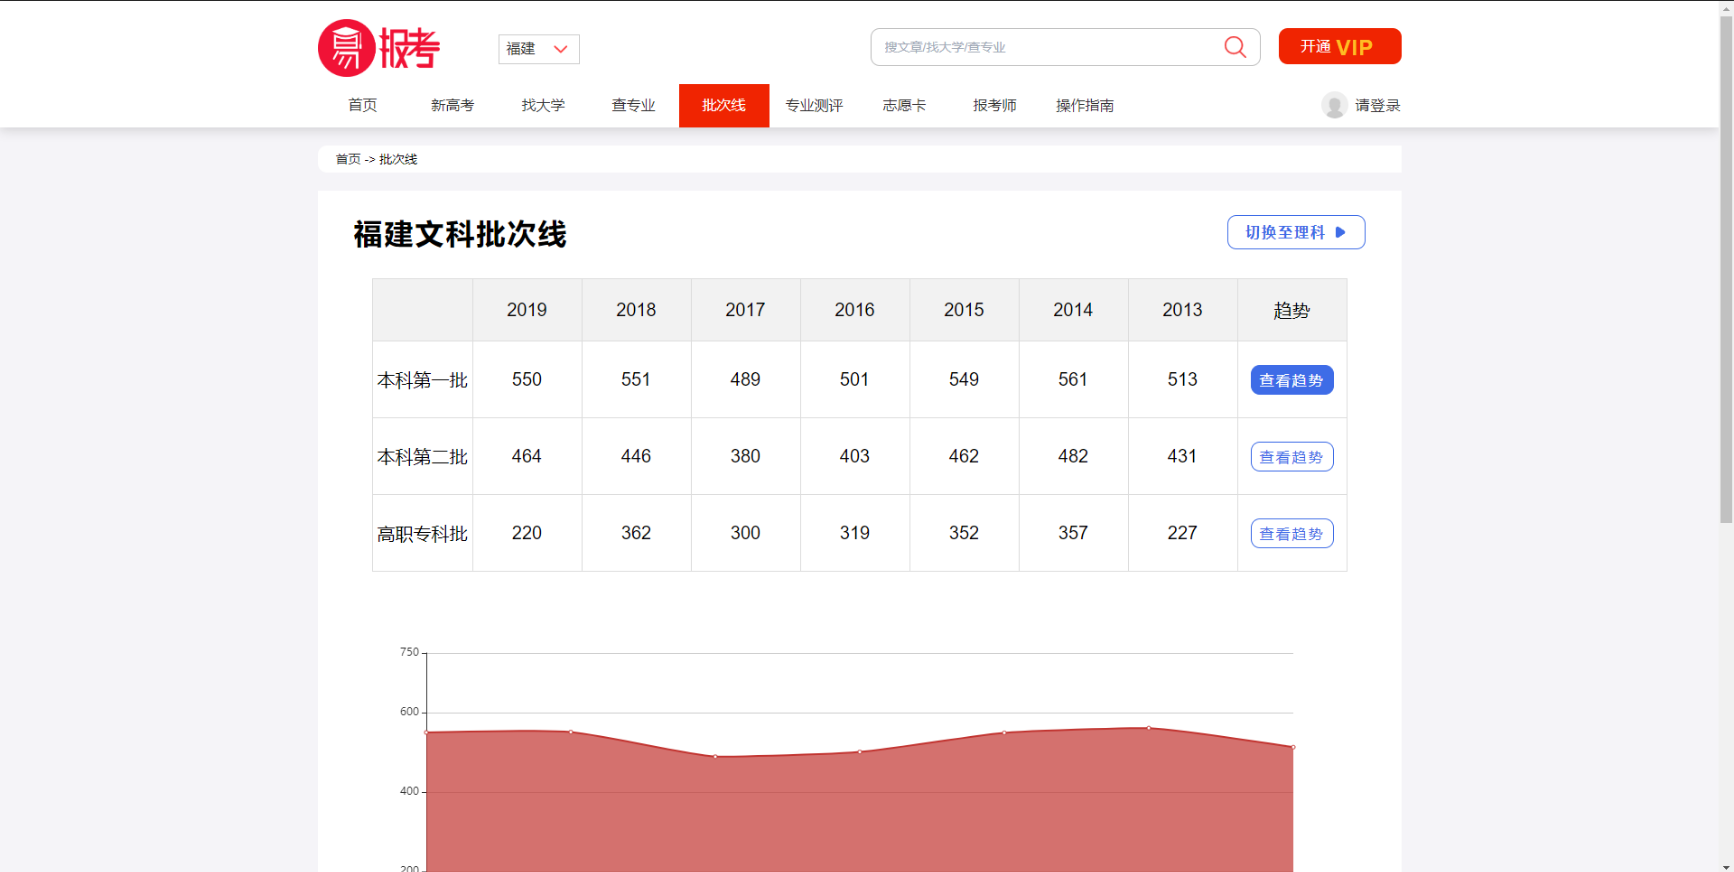
Task: Switch to science via 切换至理科
Action: (1295, 232)
